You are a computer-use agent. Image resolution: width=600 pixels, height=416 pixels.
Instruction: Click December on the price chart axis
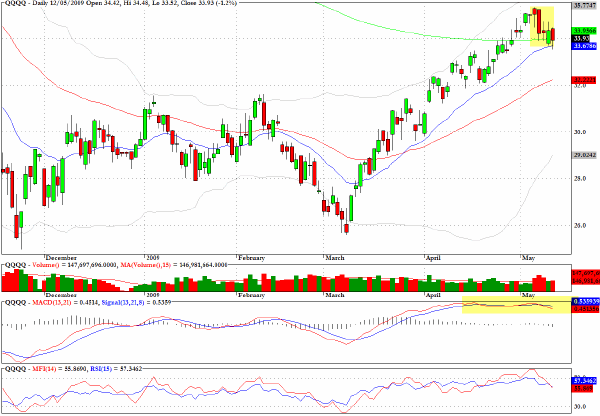(x=61, y=258)
